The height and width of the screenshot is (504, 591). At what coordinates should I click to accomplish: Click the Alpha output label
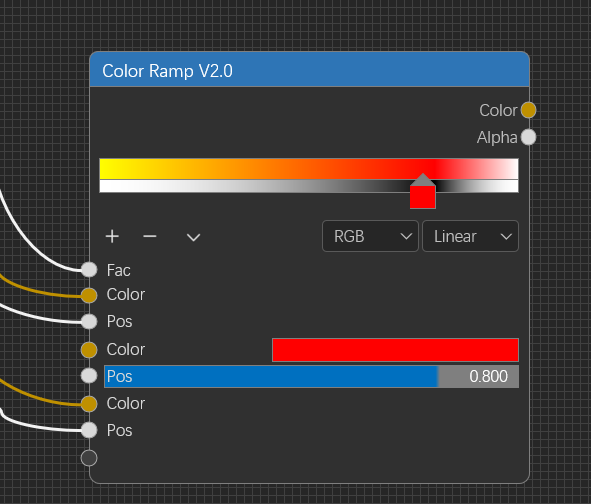pos(497,137)
